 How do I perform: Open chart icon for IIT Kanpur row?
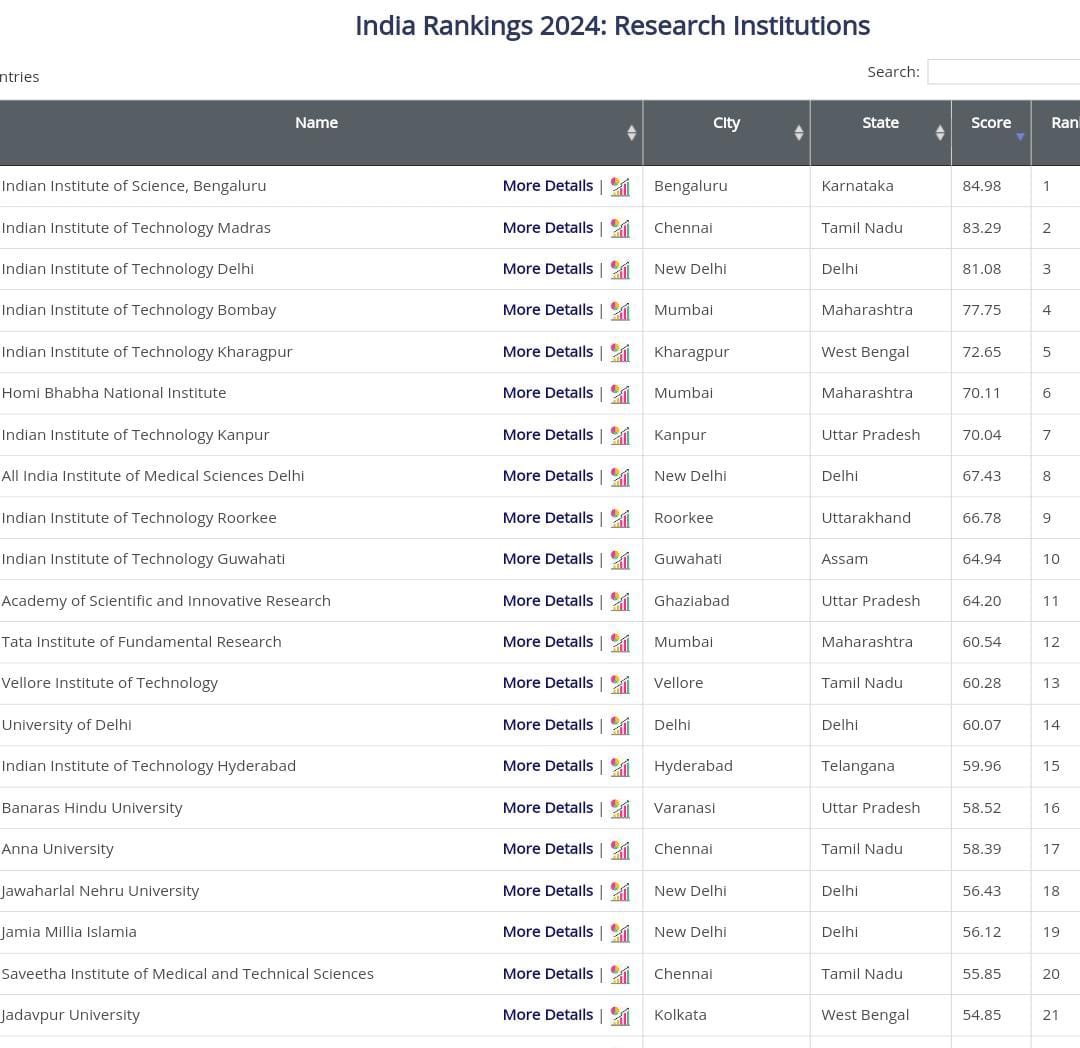[x=620, y=435]
